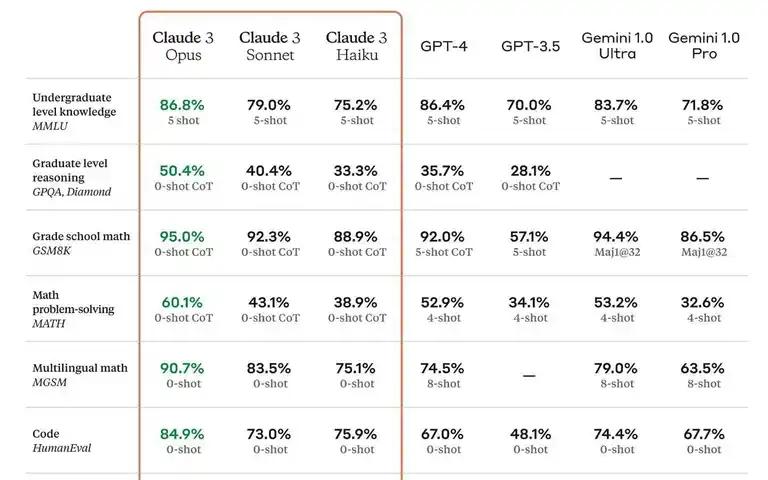This screenshot has width=768, height=480.
Task: Click the 95.0% Opus GSM8K value
Action: (182, 237)
